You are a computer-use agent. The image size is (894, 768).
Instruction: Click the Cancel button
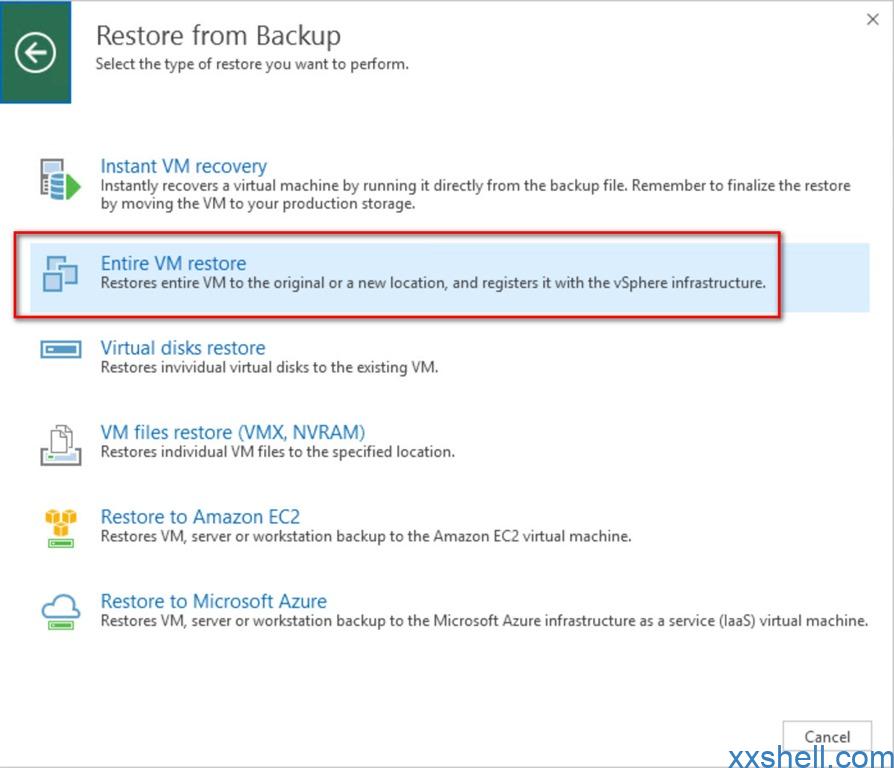(827, 737)
